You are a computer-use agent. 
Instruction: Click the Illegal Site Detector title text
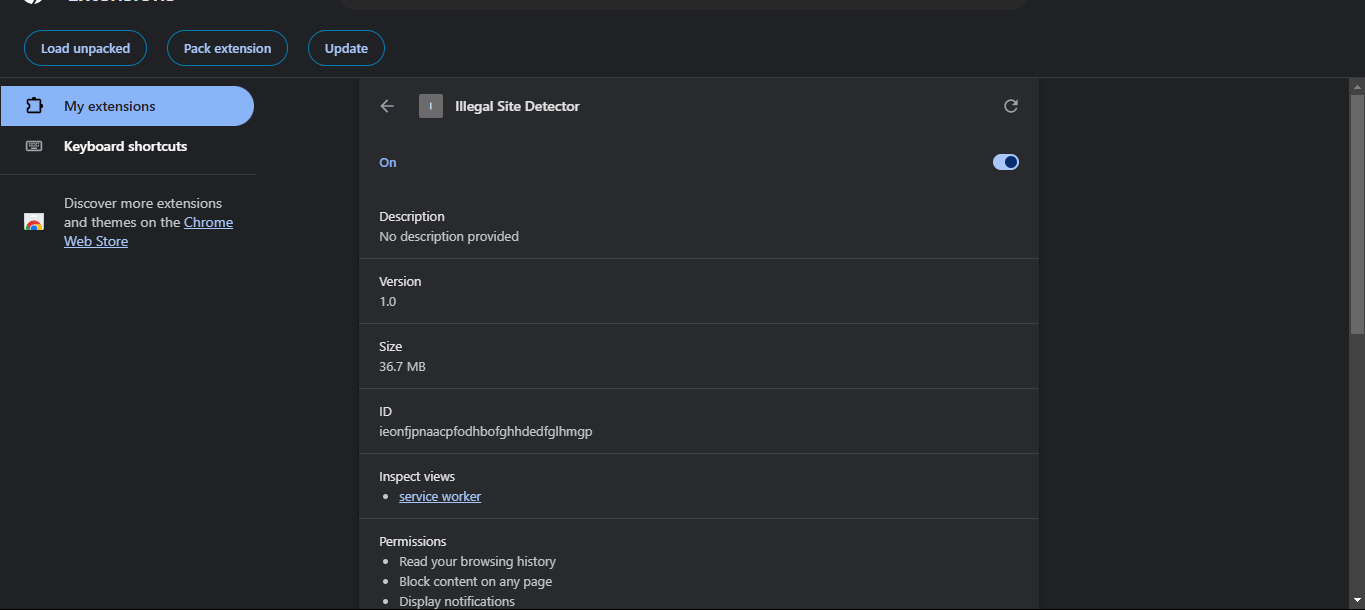pyautogui.click(x=517, y=106)
